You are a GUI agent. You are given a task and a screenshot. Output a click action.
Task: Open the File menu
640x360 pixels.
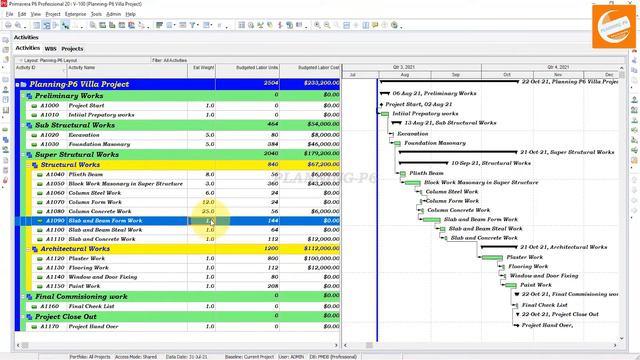(x=9, y=14)
